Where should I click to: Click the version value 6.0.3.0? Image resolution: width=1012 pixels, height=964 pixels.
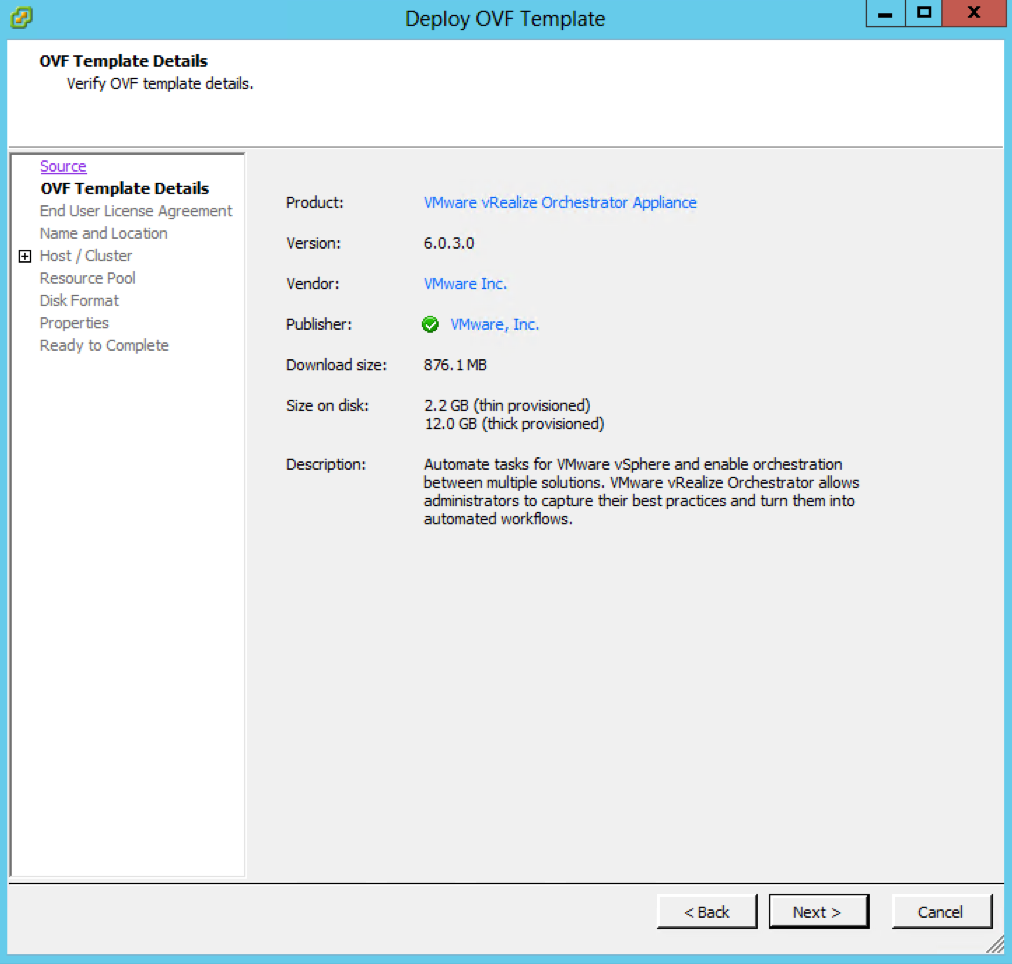click(449, 243)
